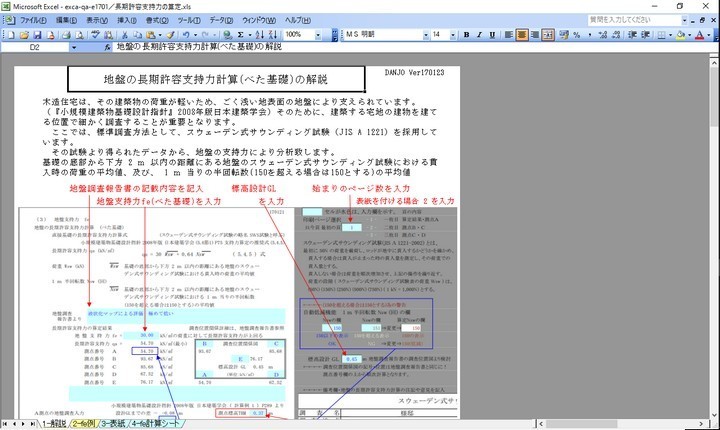Toggle center alignment button
The width and height of the screenshot is (720, 430).
pyautogui.click(x=522, y=35)
